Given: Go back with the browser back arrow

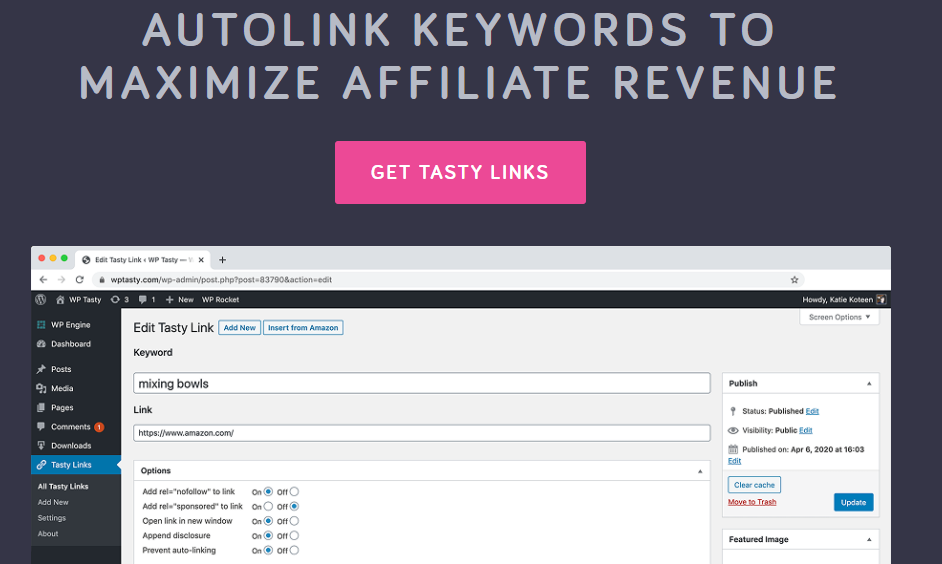Looking at the screenshot, I should 43,280.
